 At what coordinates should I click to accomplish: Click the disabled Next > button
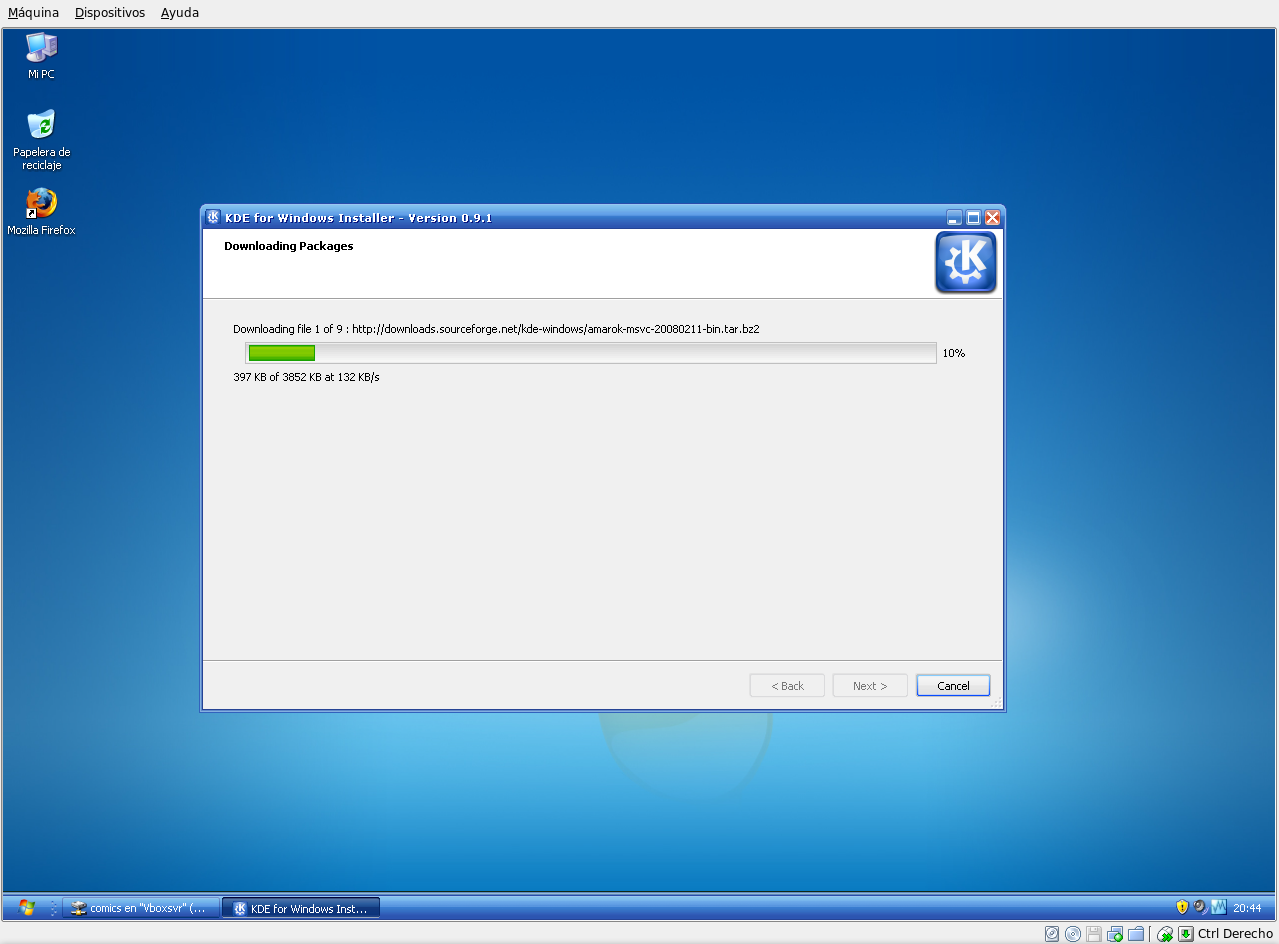(x=870, y=686)
